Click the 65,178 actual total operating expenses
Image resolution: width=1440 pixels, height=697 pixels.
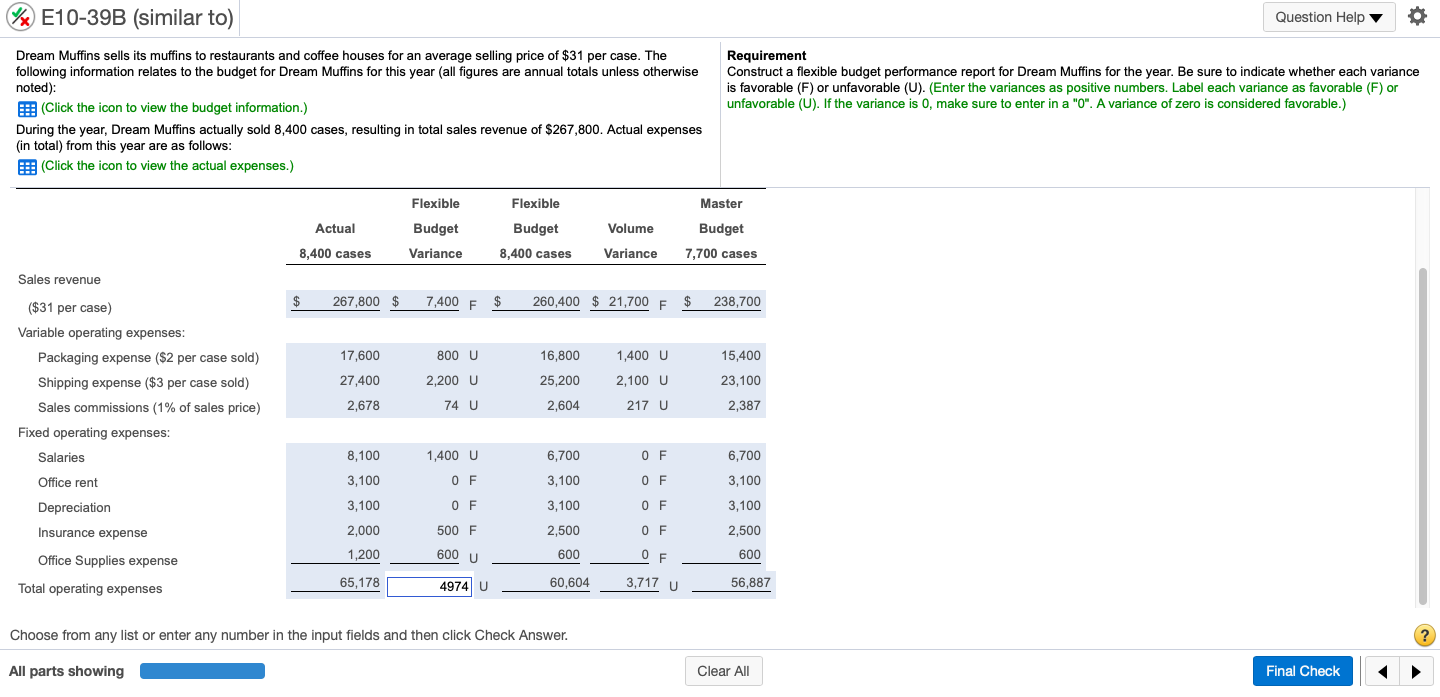(360, 583)
